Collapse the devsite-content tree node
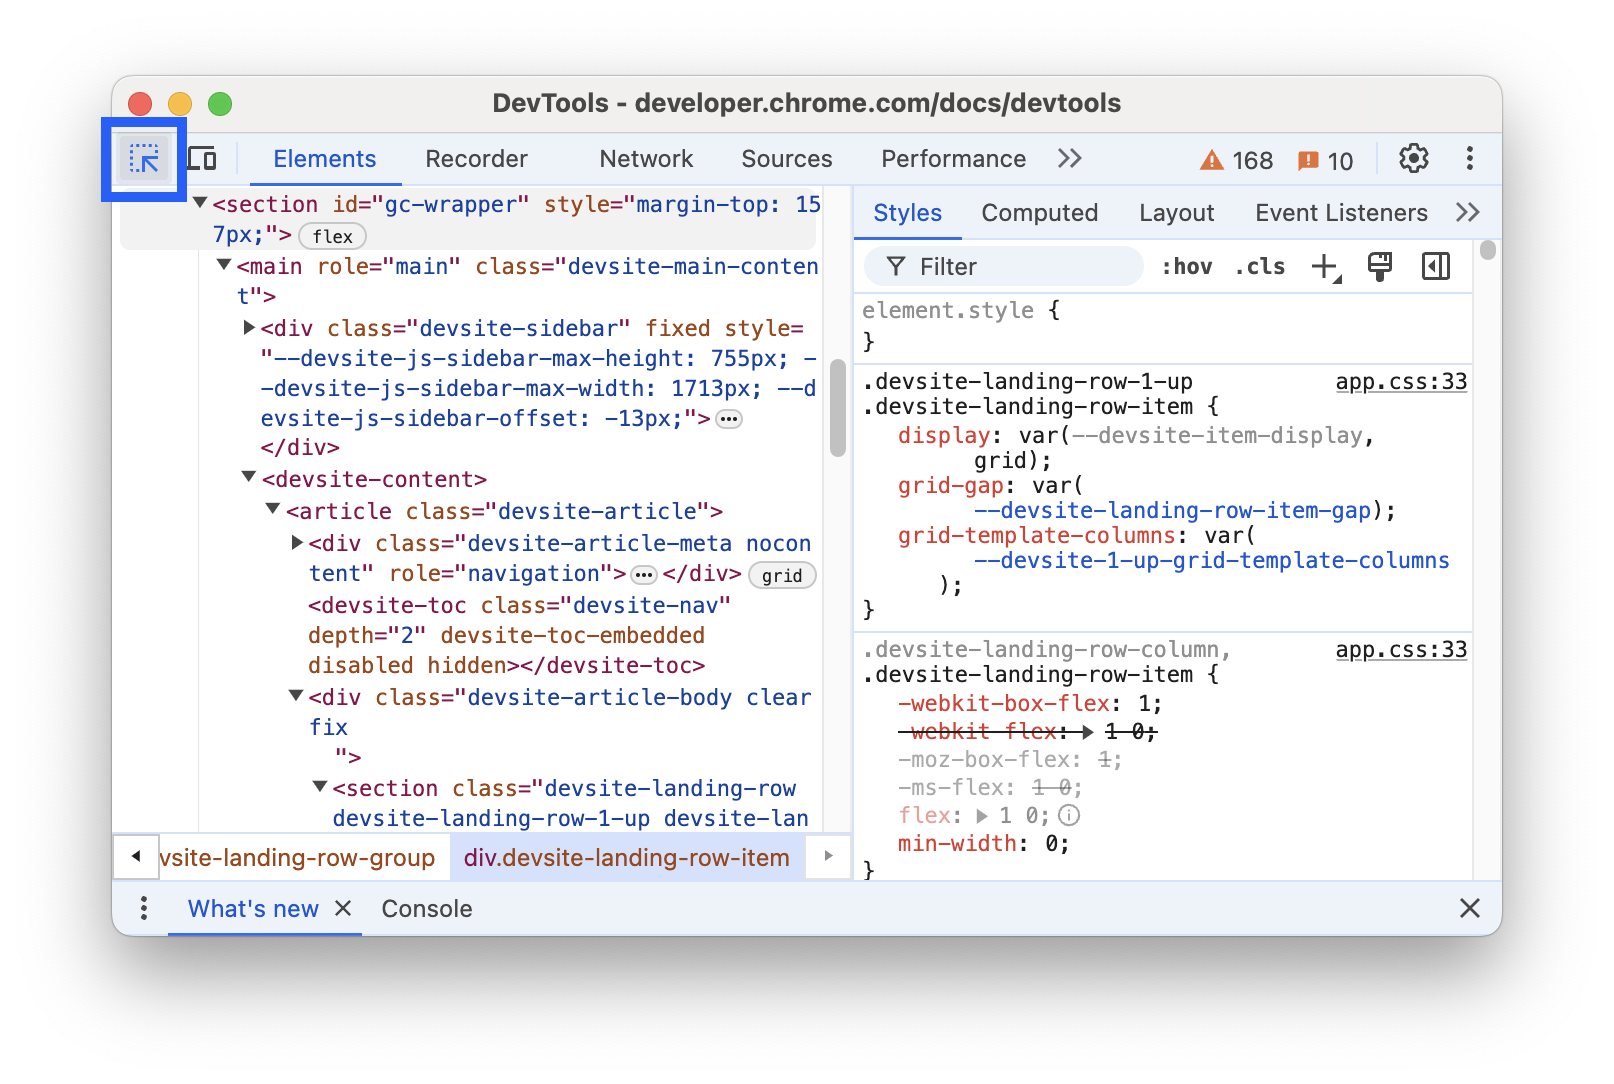The width and height of the screenshot is (1614, 1084). (247, 477)
